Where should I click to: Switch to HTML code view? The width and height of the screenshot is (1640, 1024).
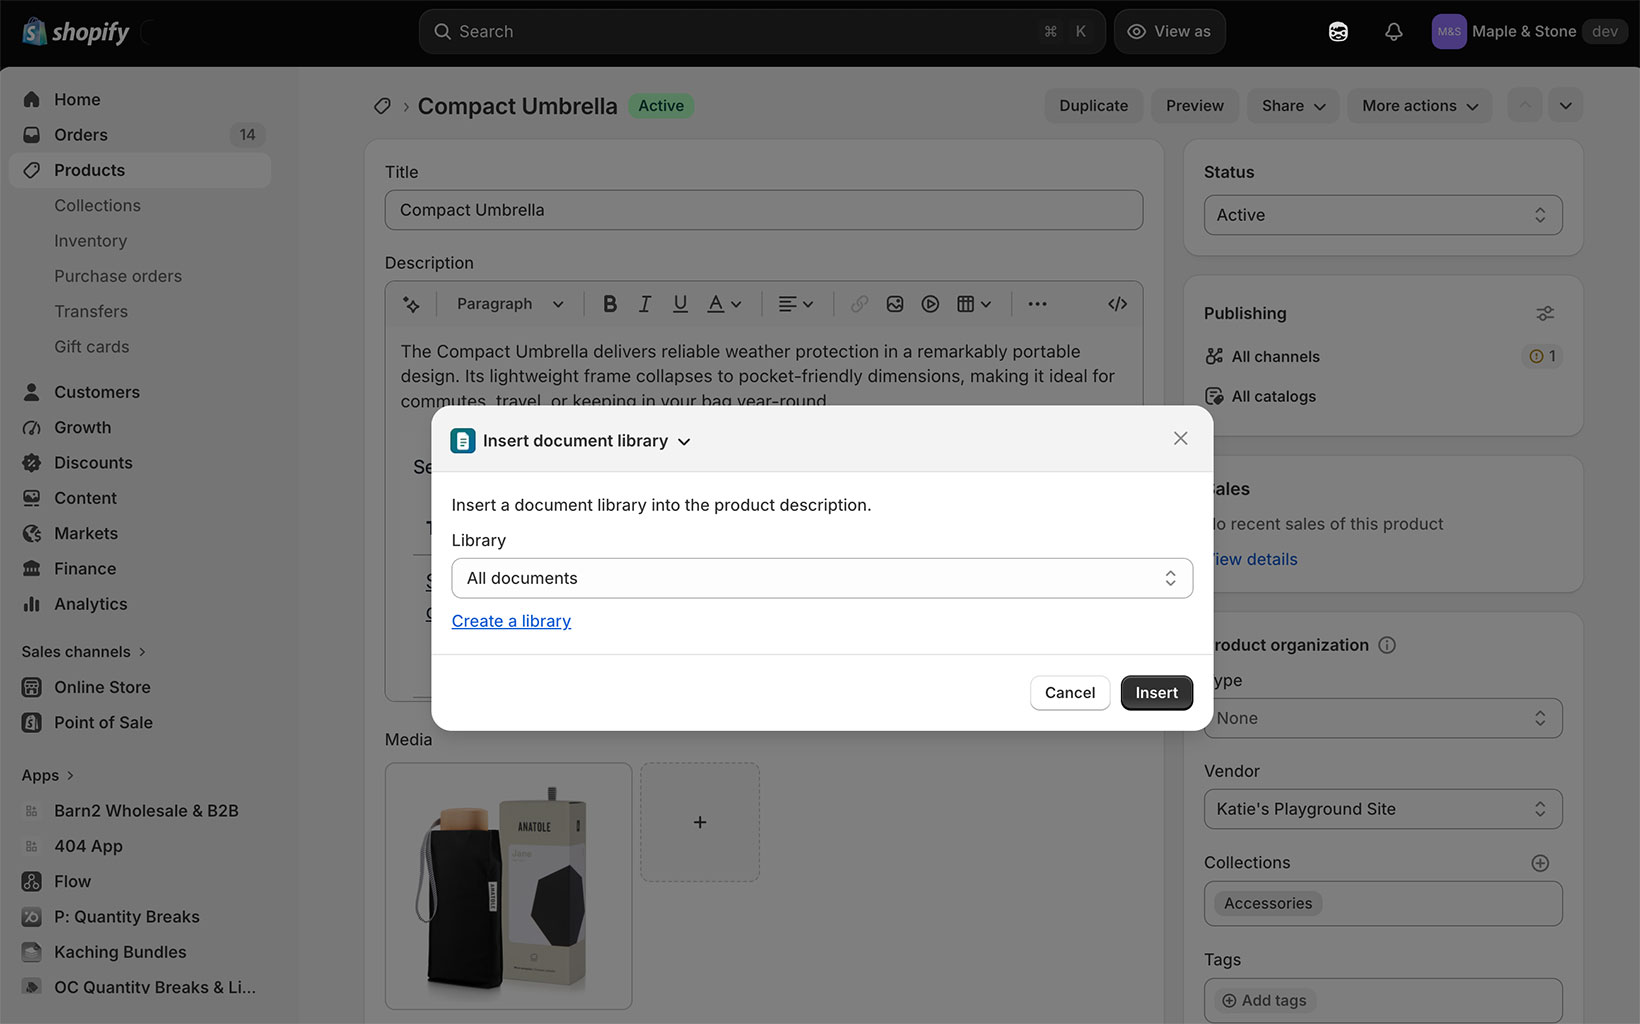[1118, 304]
